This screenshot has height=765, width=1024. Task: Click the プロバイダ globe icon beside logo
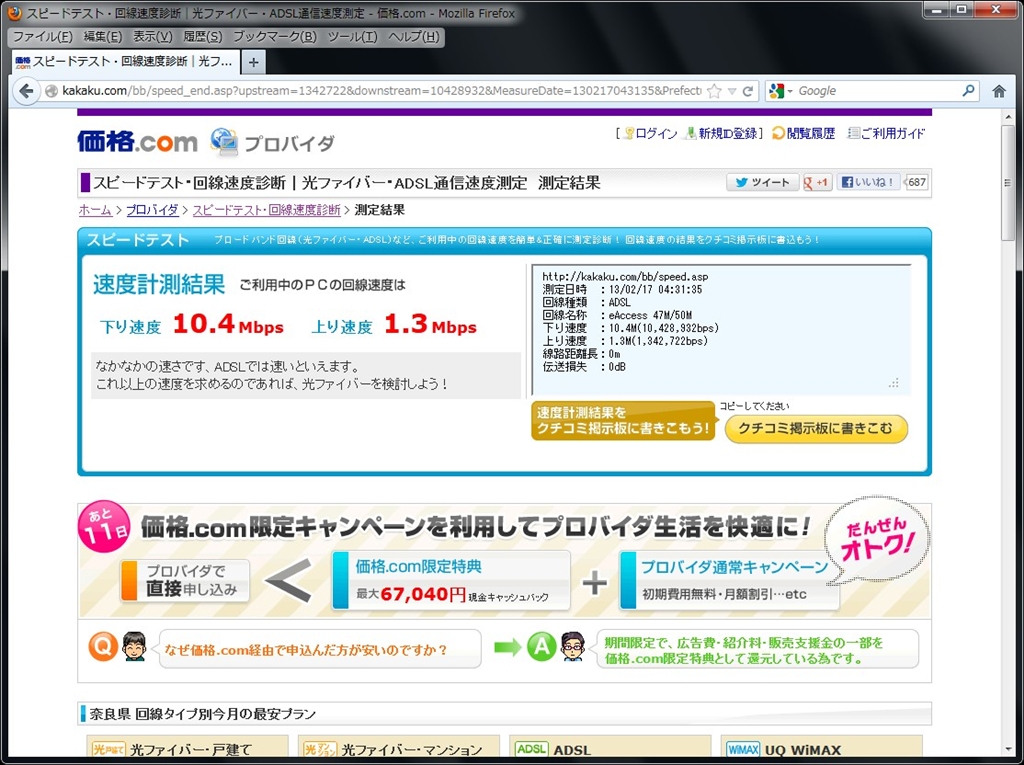(x=224, y=142)
